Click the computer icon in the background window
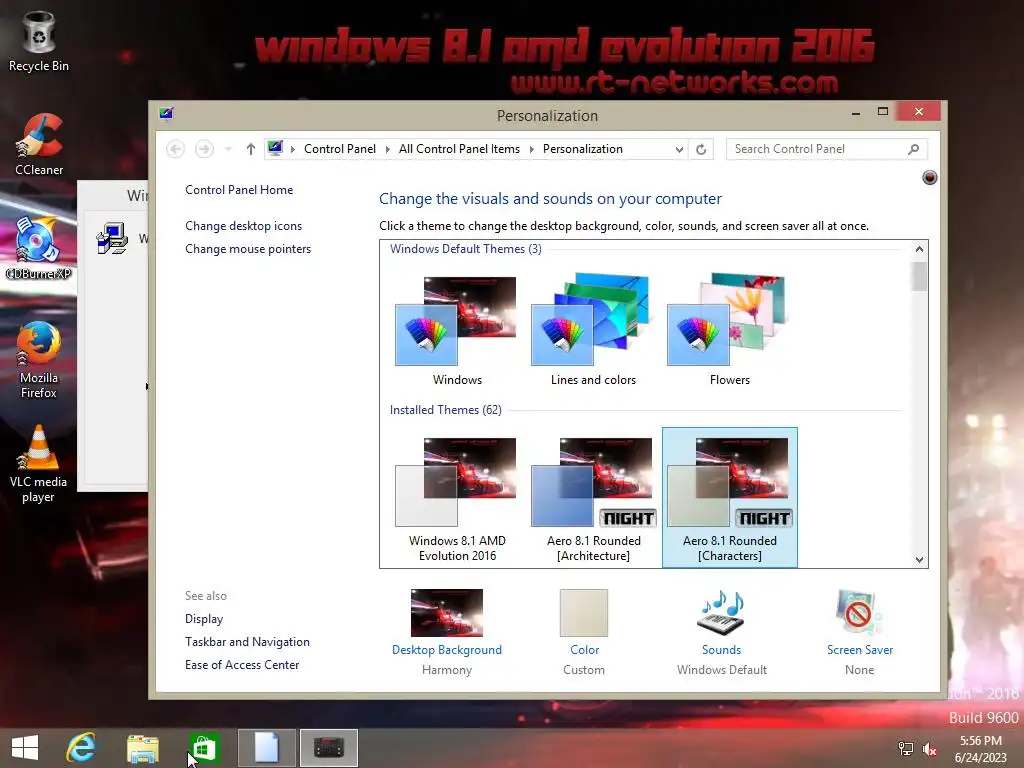Screen dimensions: 1024x768 [x=112, y=238]
